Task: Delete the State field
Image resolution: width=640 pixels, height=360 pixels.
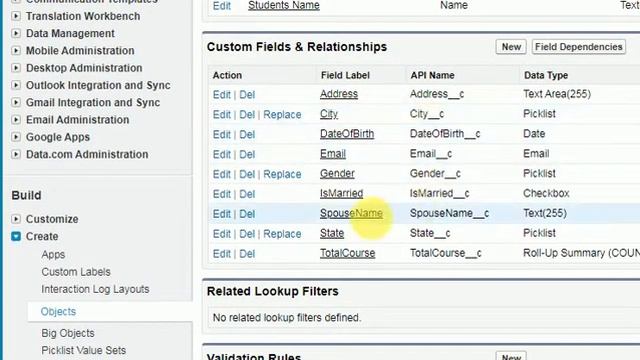Action: 247,234
